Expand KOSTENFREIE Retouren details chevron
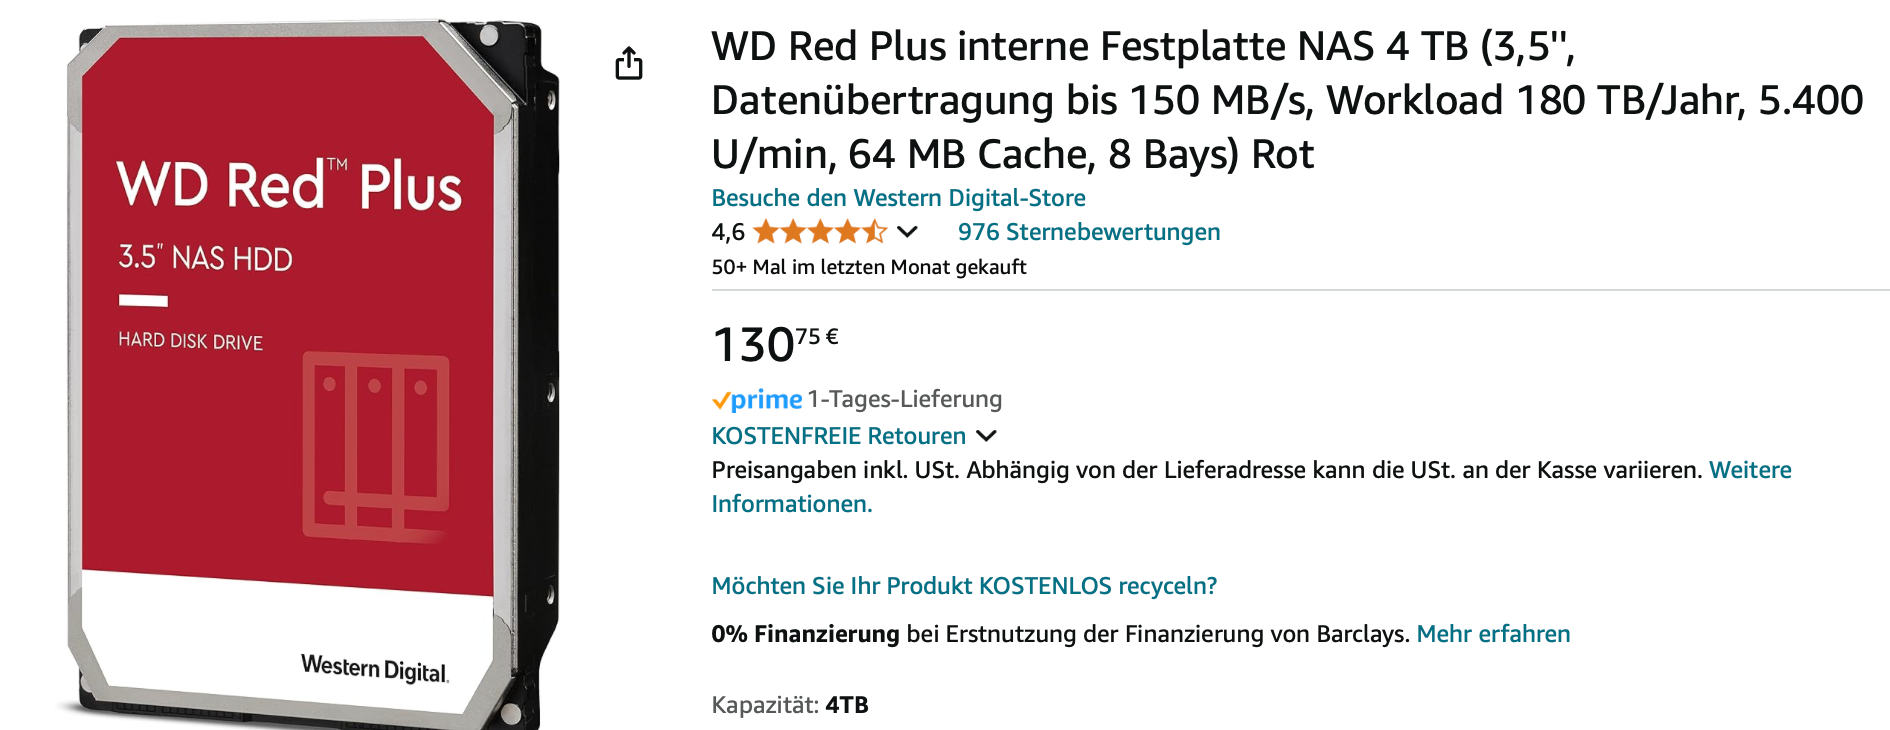The height and width of the screenshot is (730, 1890). (986, 436)
